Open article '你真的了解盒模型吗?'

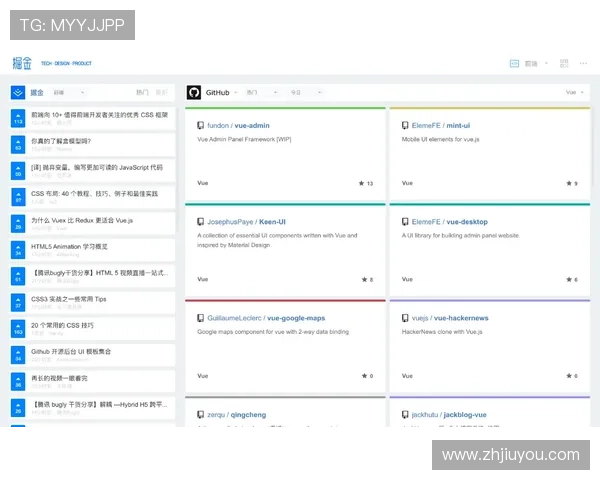tap(61, 141)
